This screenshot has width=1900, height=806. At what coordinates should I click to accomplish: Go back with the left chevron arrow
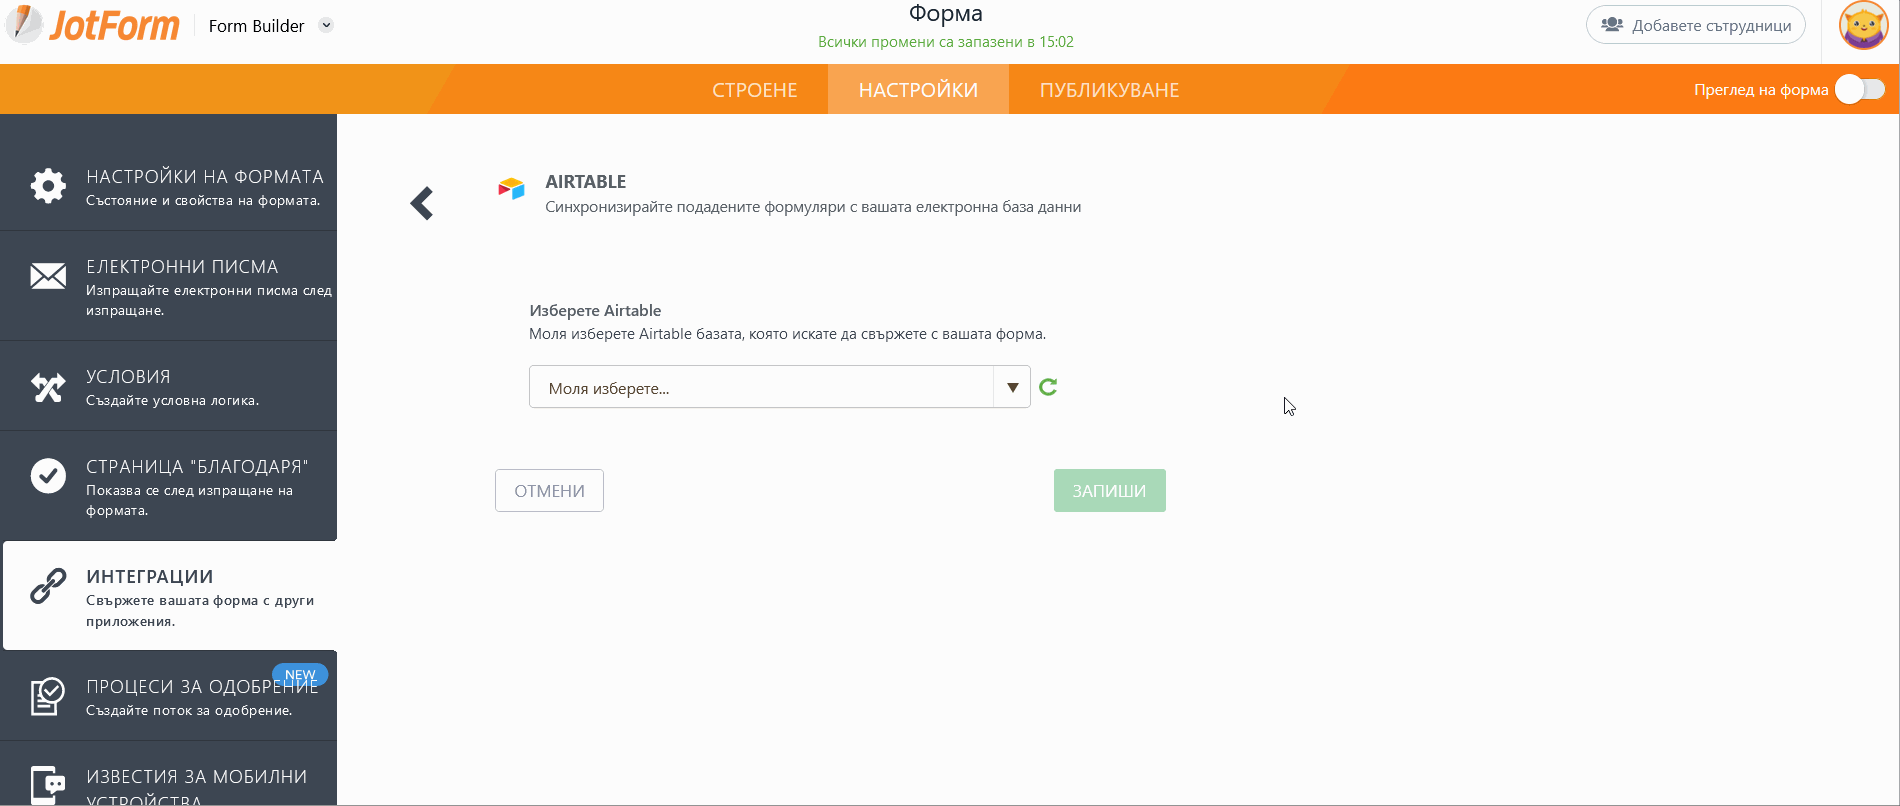point(422,203)
